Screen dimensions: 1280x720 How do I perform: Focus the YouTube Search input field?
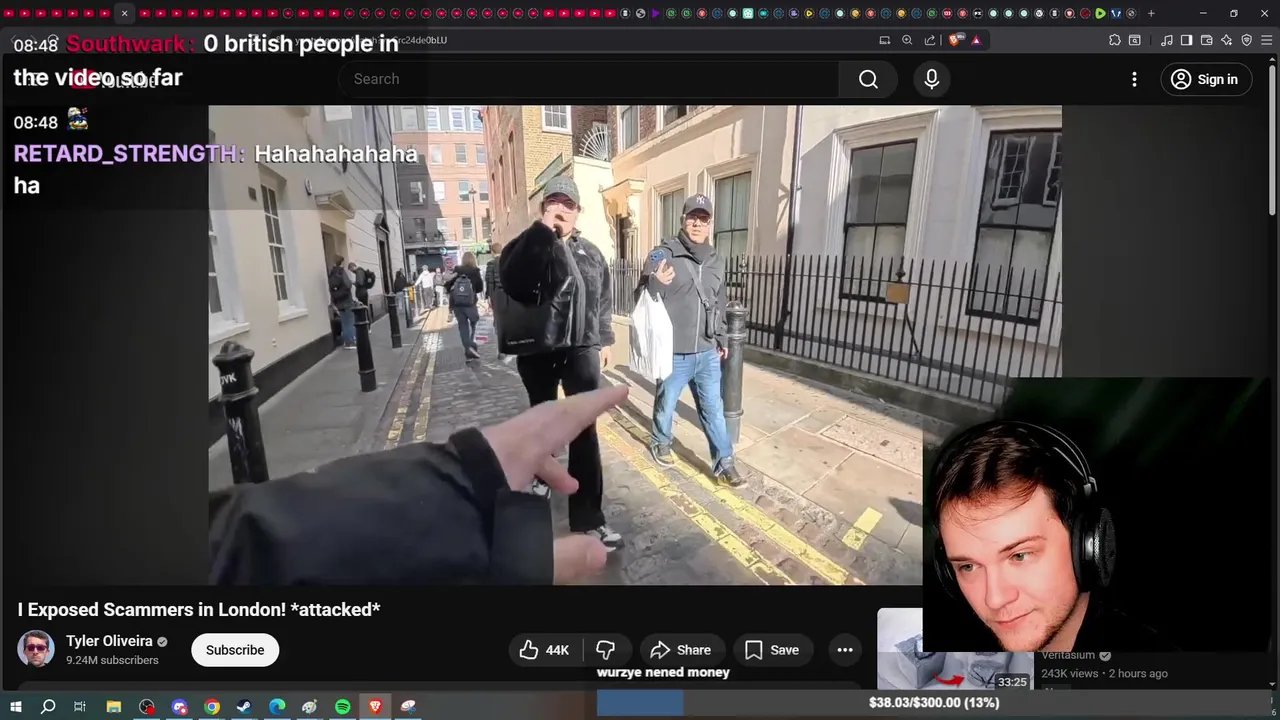[x=590, y=79]
